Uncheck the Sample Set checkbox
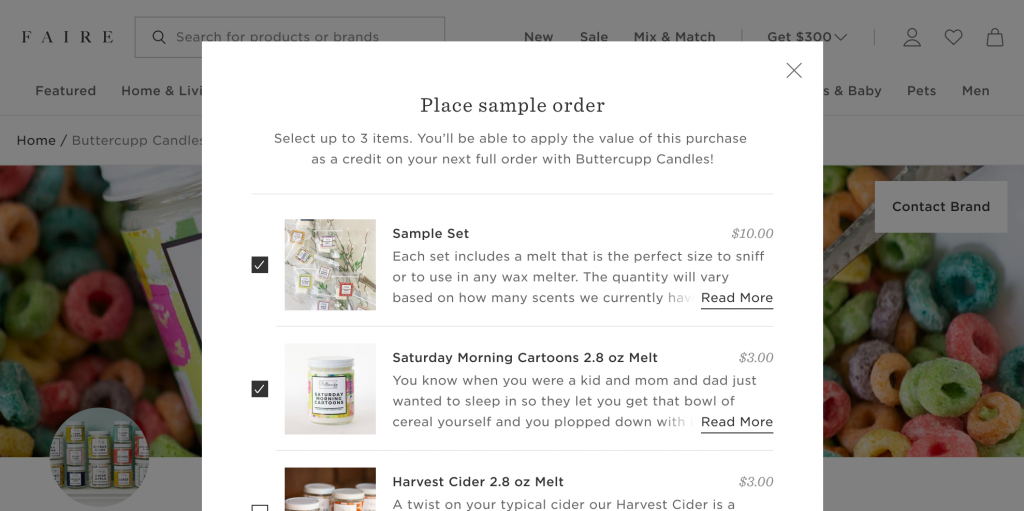Viewport: 1024px width, 511px height. pyautogui.click(x=260, y=265)
